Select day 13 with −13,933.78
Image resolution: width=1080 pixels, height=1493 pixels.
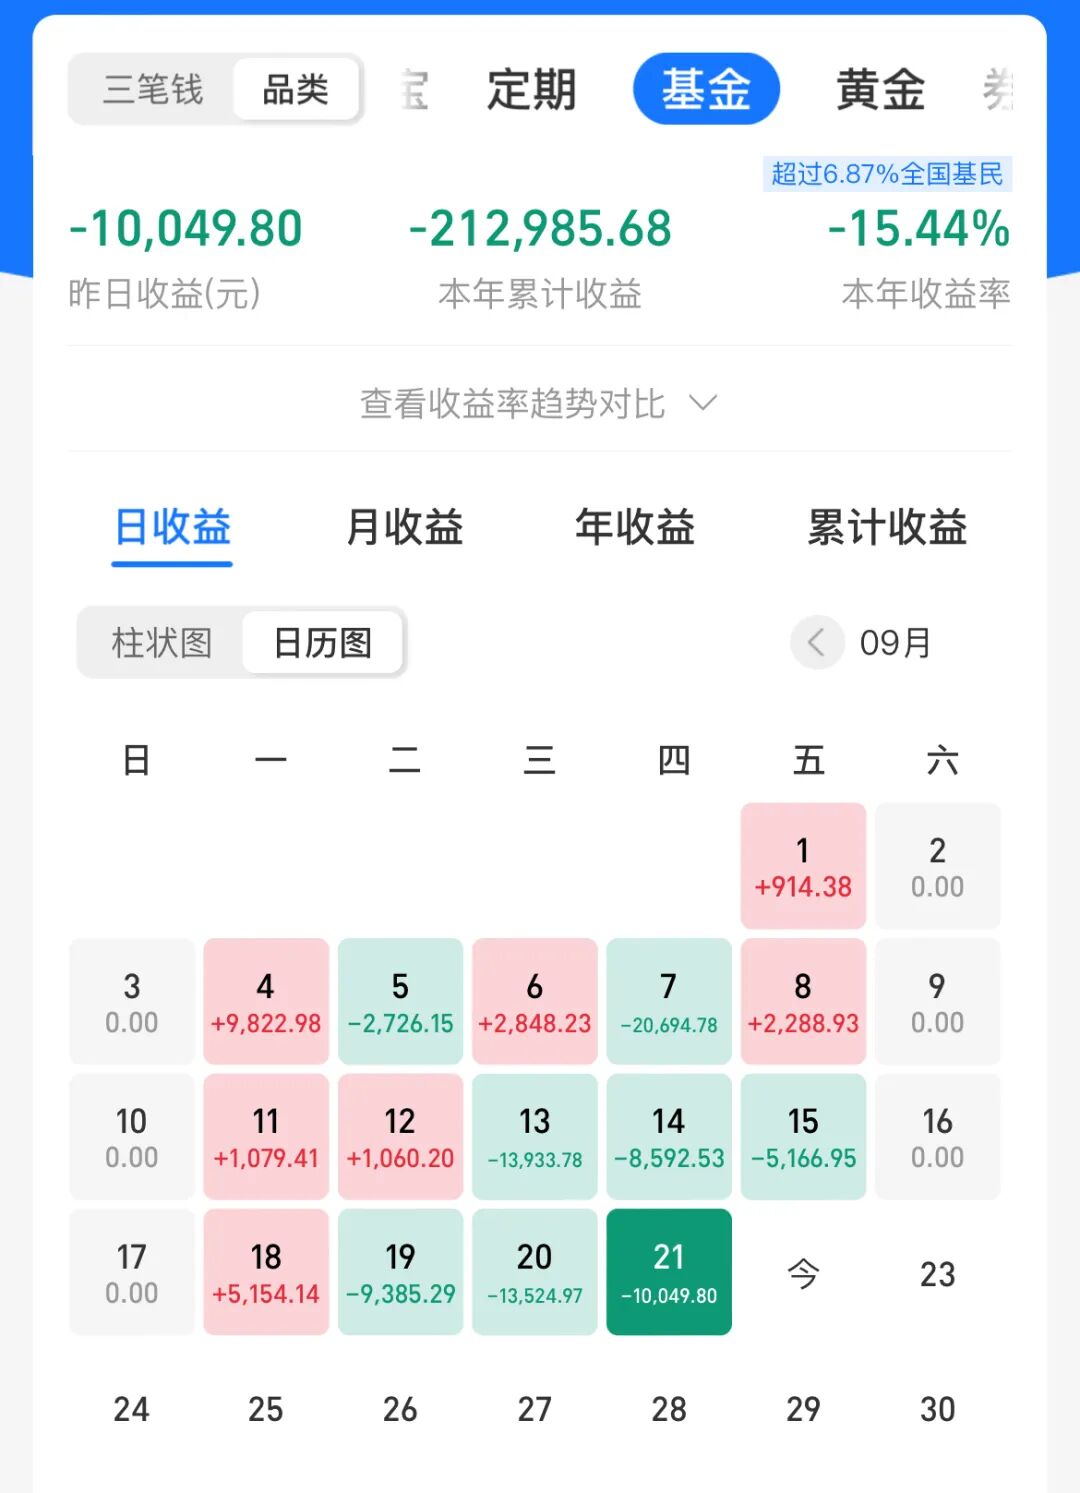click(x=535, y=1137)
